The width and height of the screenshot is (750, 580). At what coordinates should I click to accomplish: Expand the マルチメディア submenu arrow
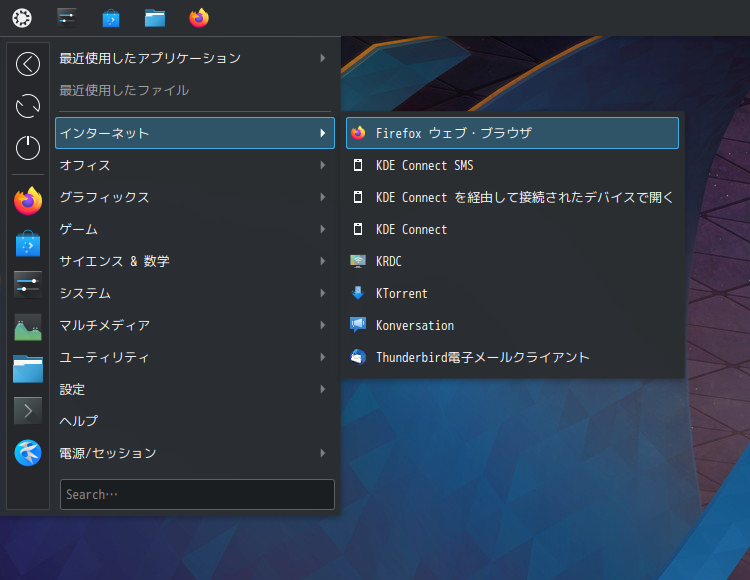323,325
